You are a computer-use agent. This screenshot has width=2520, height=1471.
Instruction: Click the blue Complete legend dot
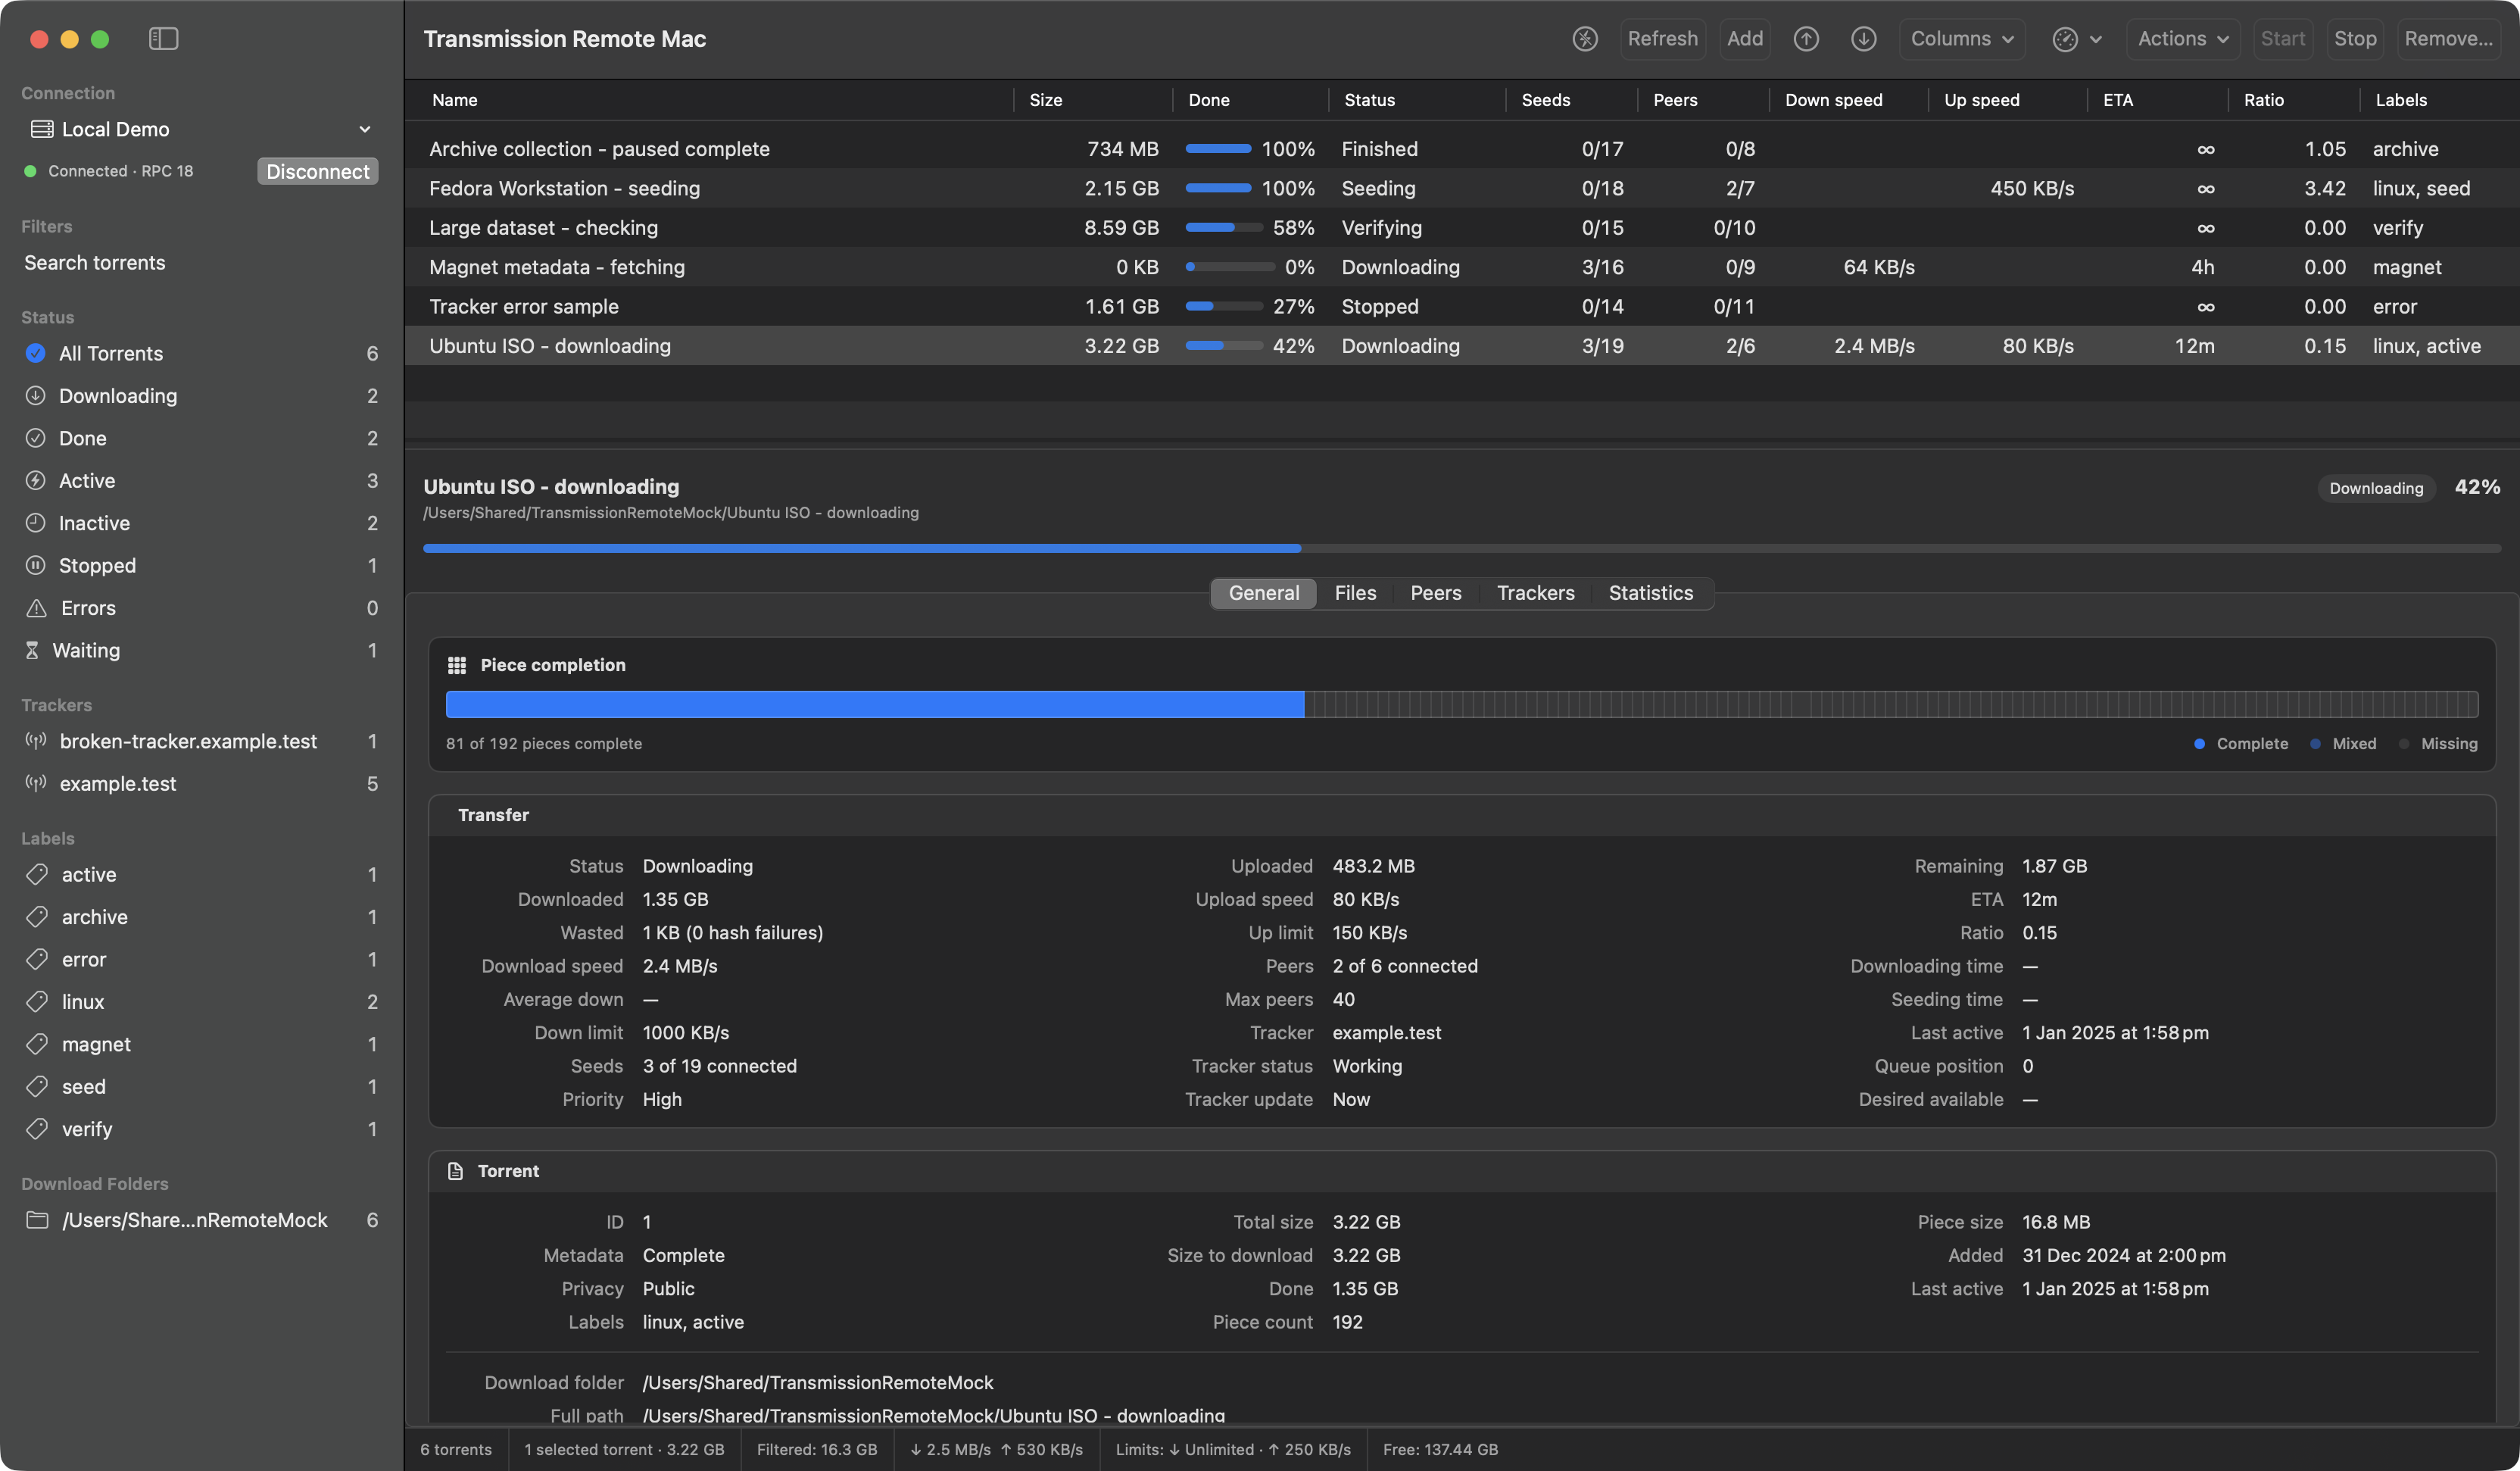pos(2199,744)
